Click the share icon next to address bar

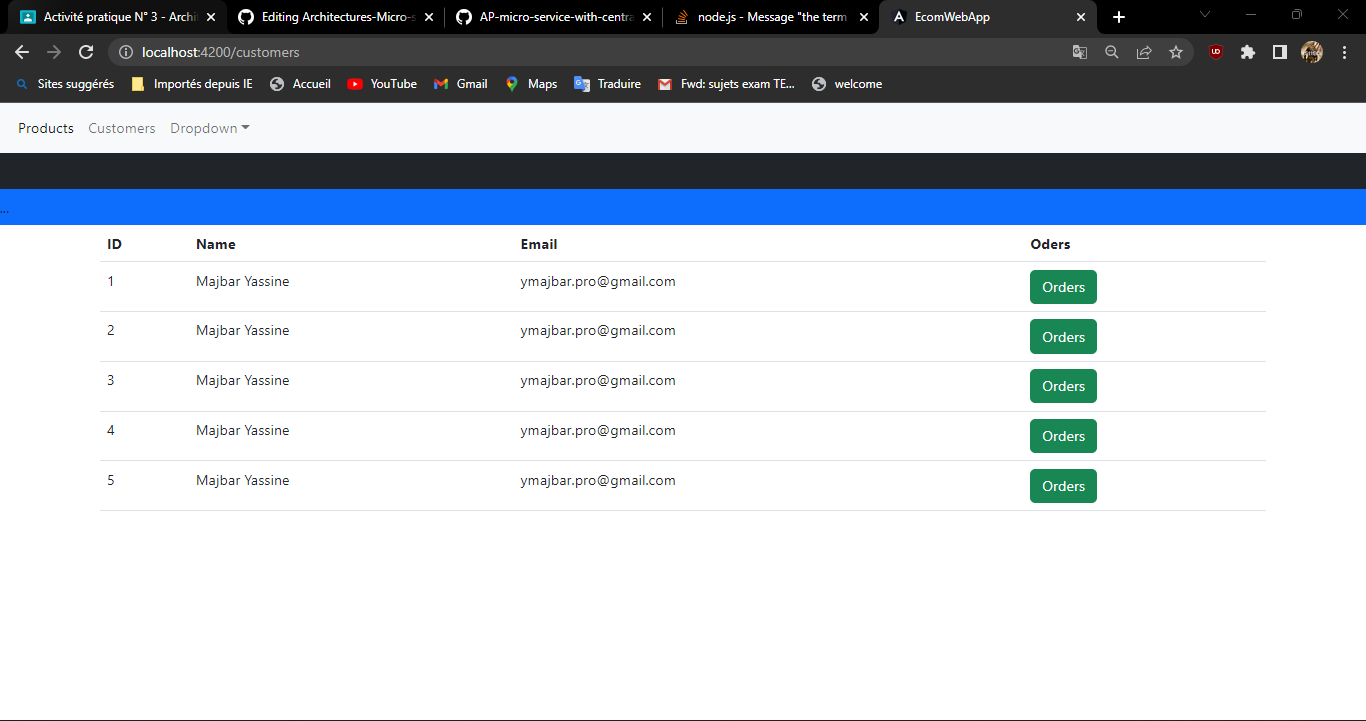tap(1144, 52)
